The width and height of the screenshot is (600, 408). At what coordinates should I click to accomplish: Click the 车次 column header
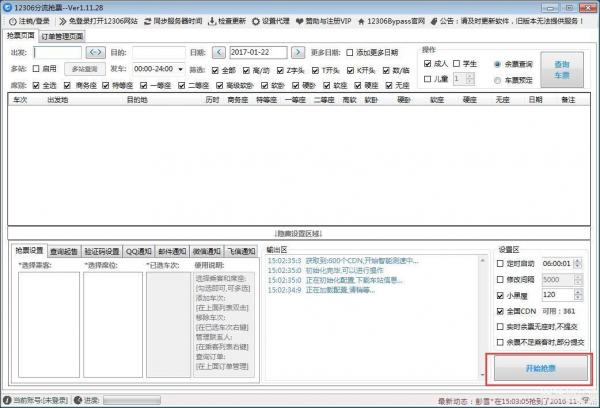pos(20,100)
